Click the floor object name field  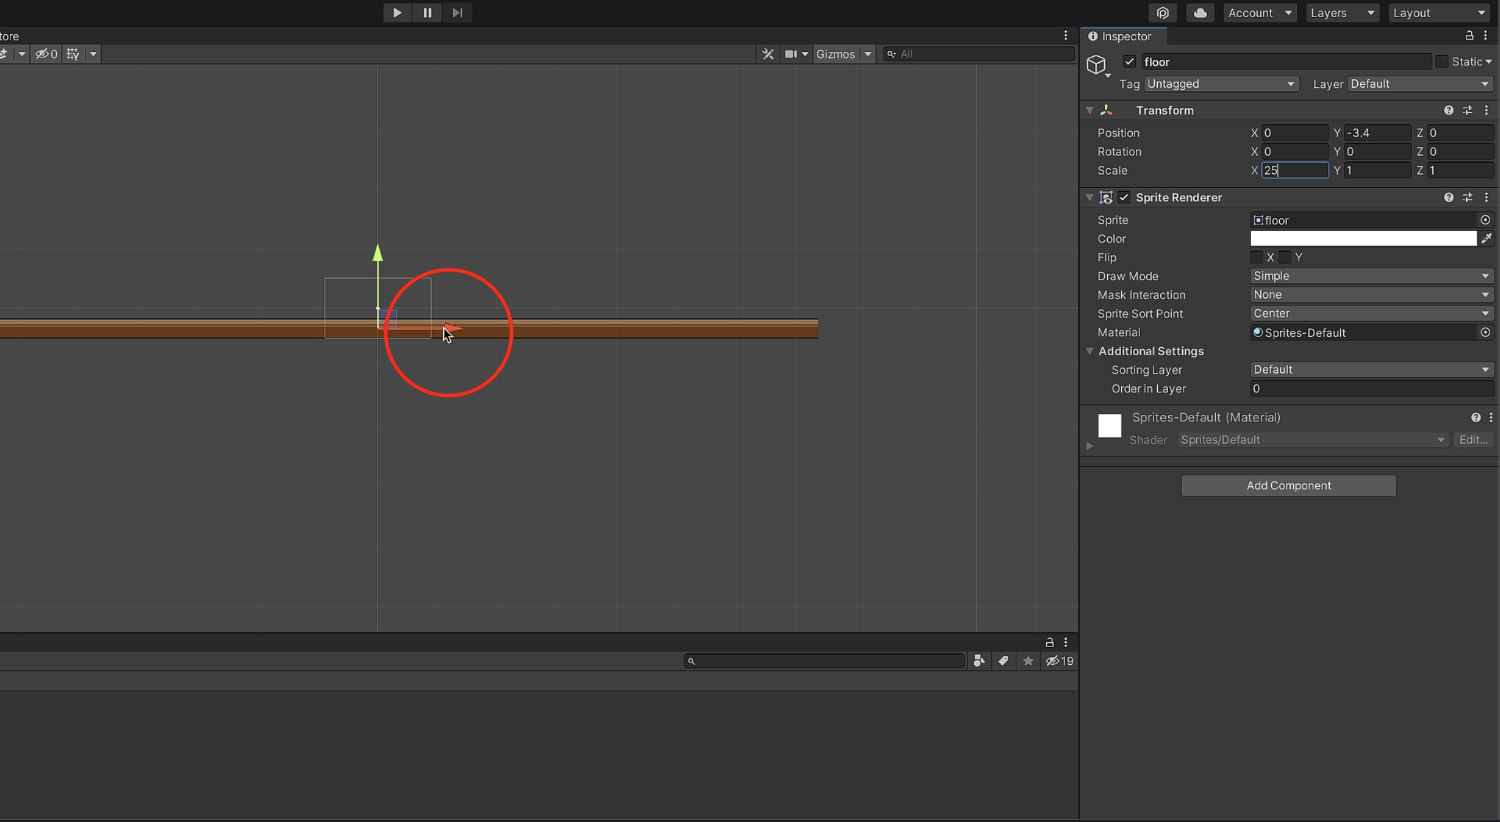[x=1286, y=62]
